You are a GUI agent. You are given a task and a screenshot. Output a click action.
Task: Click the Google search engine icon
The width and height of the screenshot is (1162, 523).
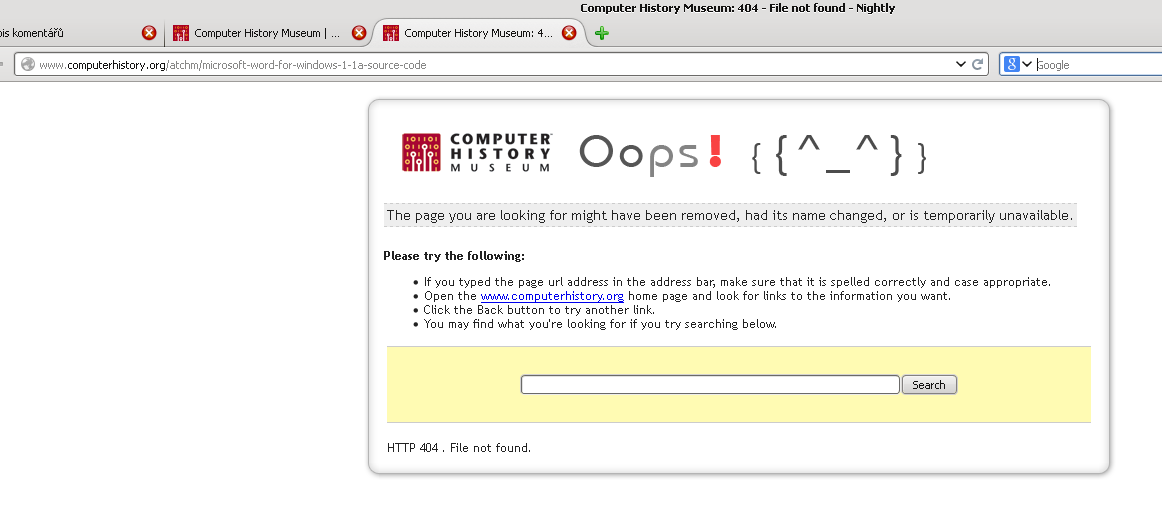click(1012, 64)
